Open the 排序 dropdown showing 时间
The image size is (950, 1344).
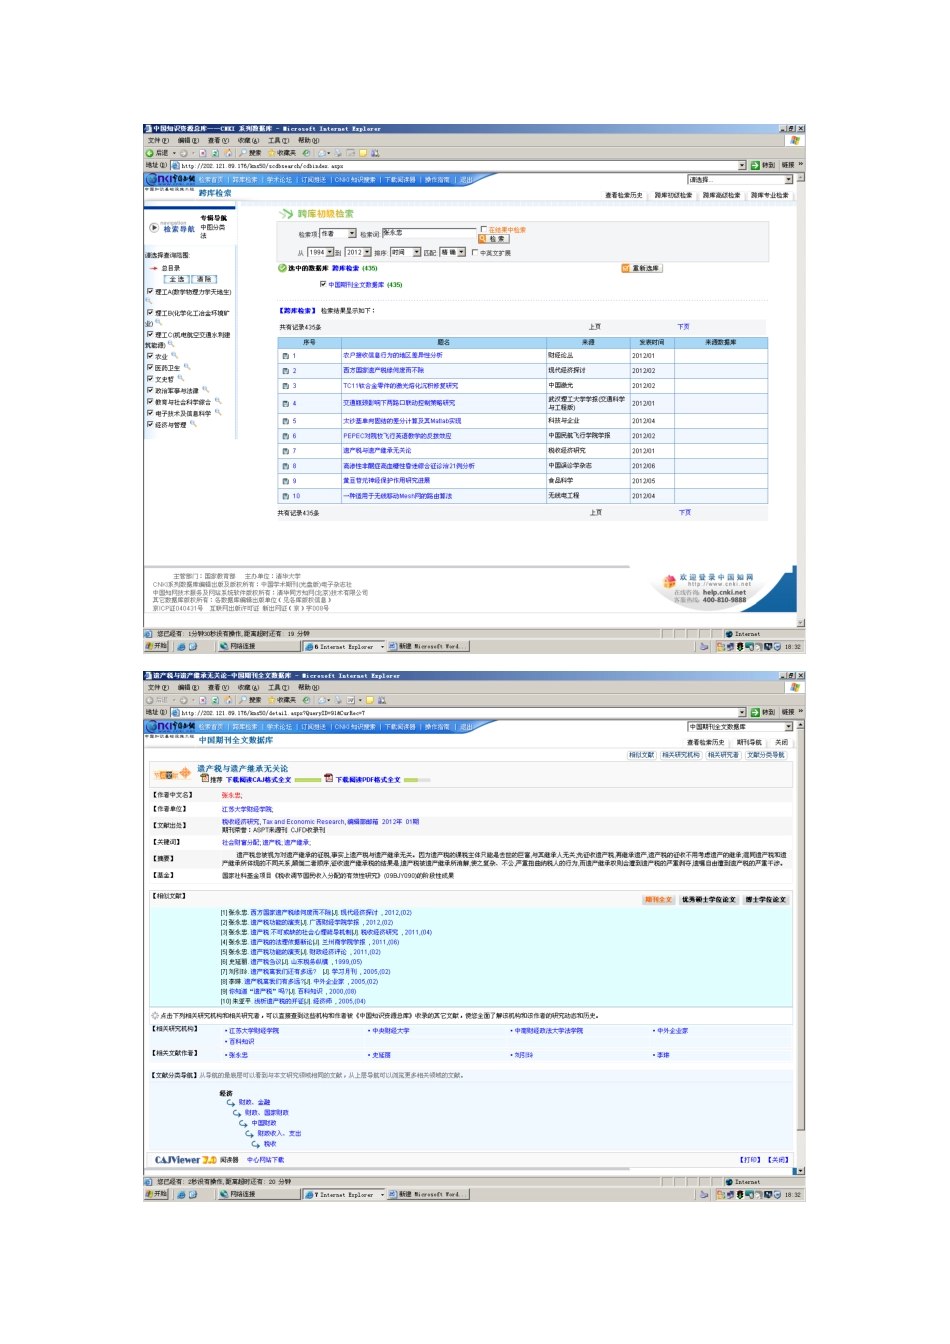405,253
